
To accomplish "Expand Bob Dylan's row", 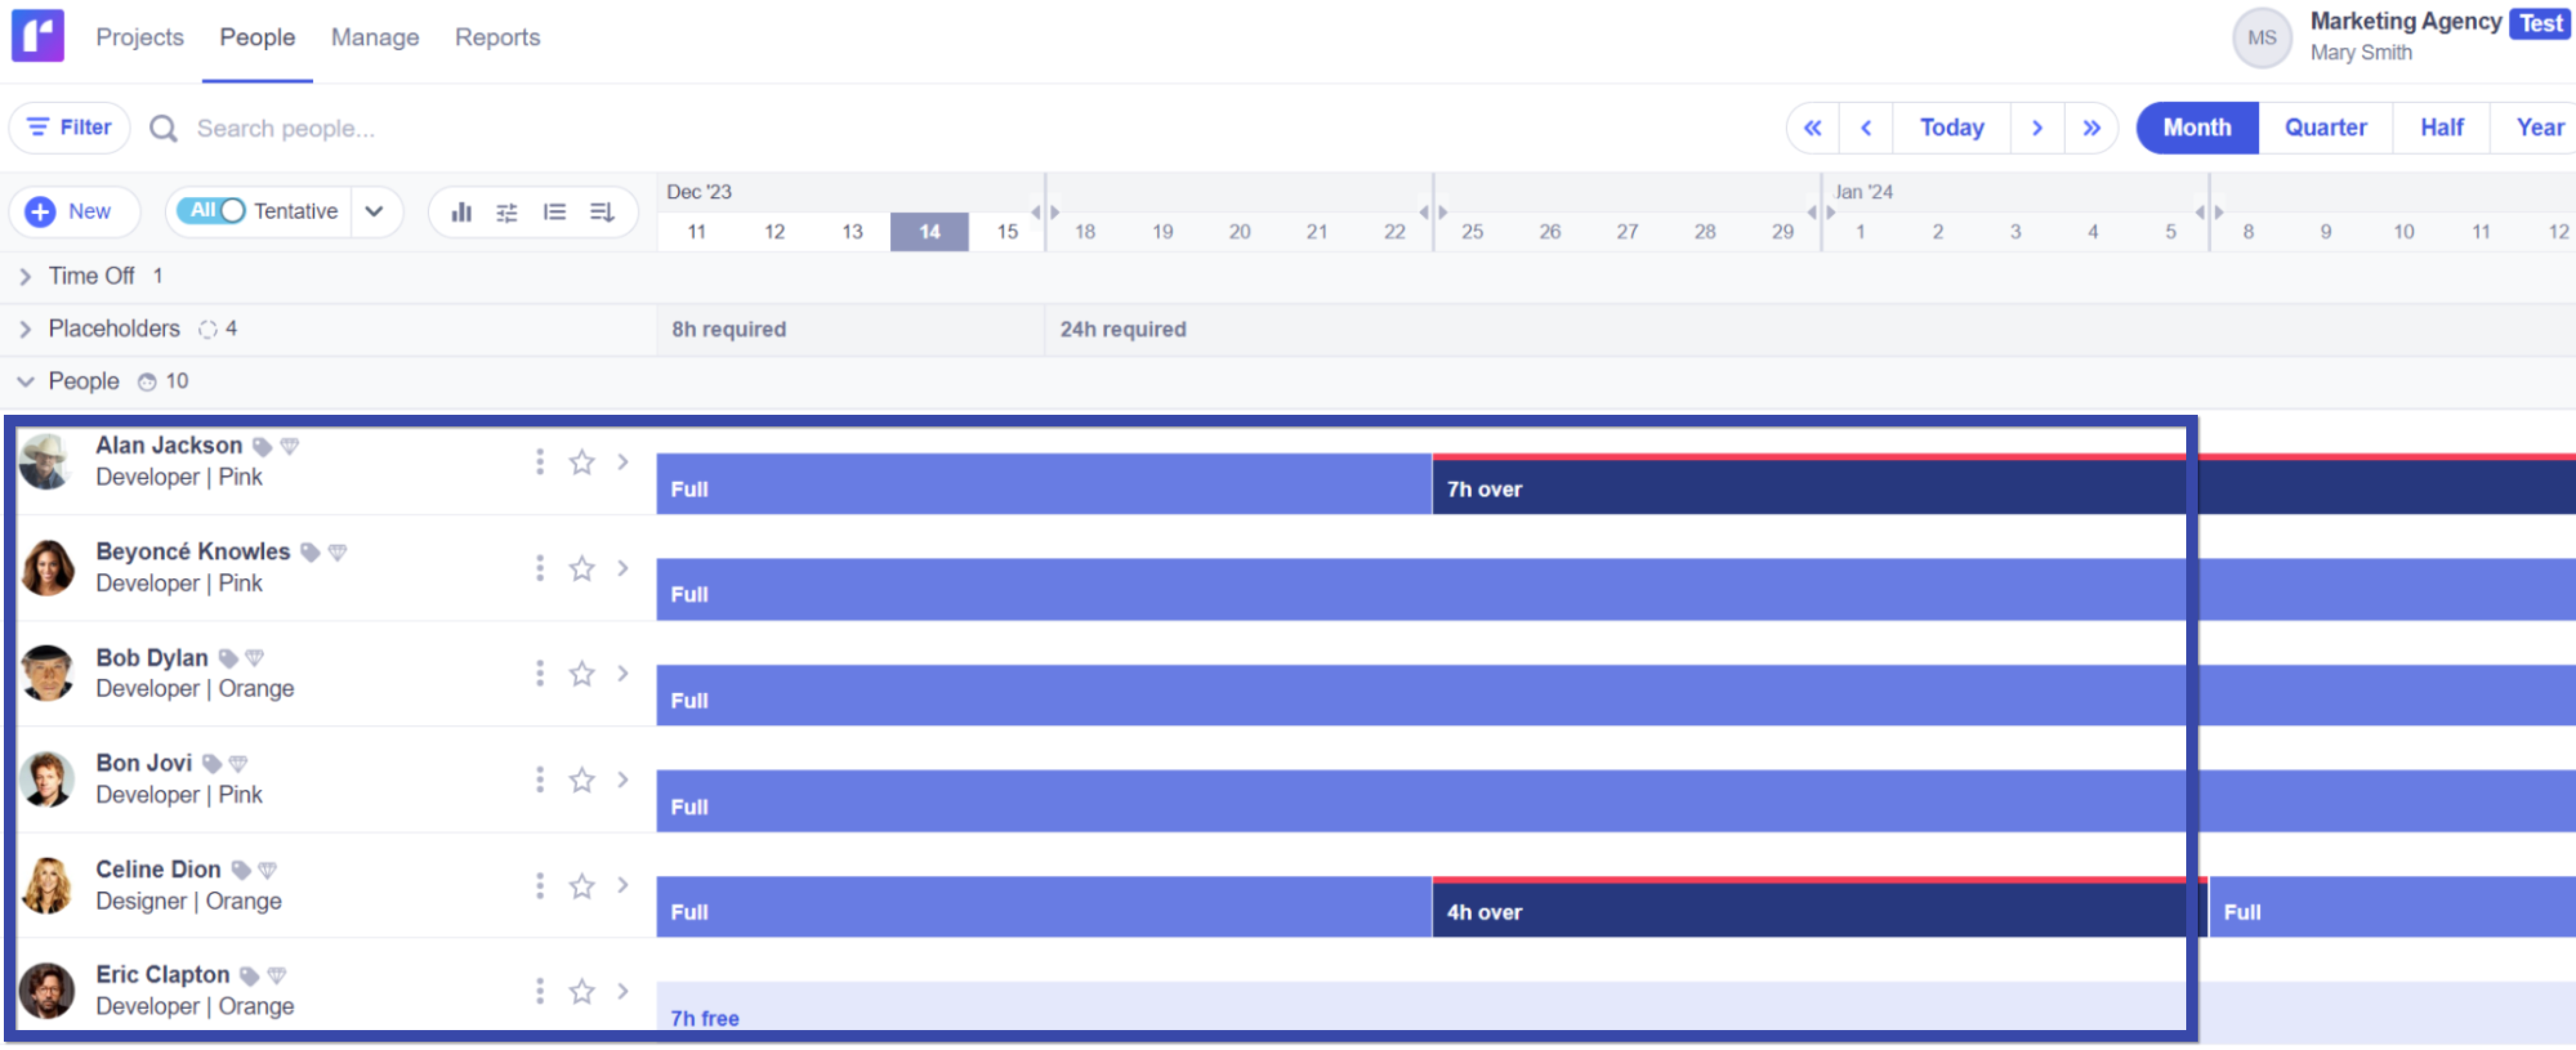I will tap(623, 674).
